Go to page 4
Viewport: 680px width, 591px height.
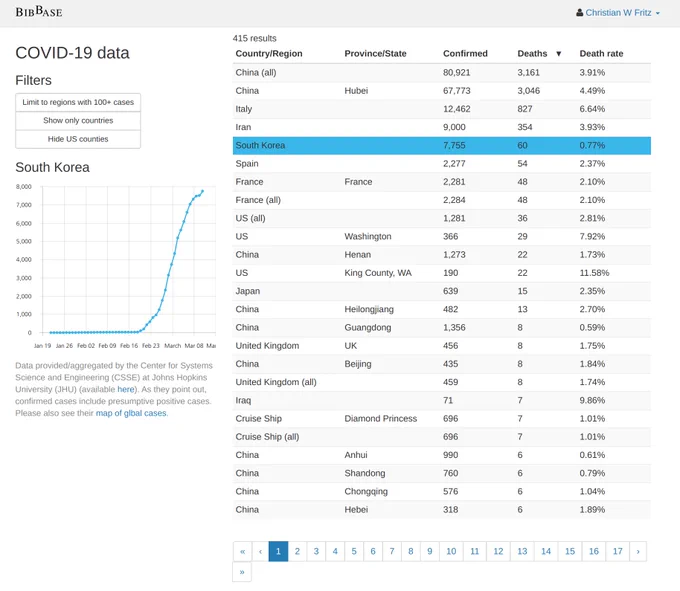[335, 552]
